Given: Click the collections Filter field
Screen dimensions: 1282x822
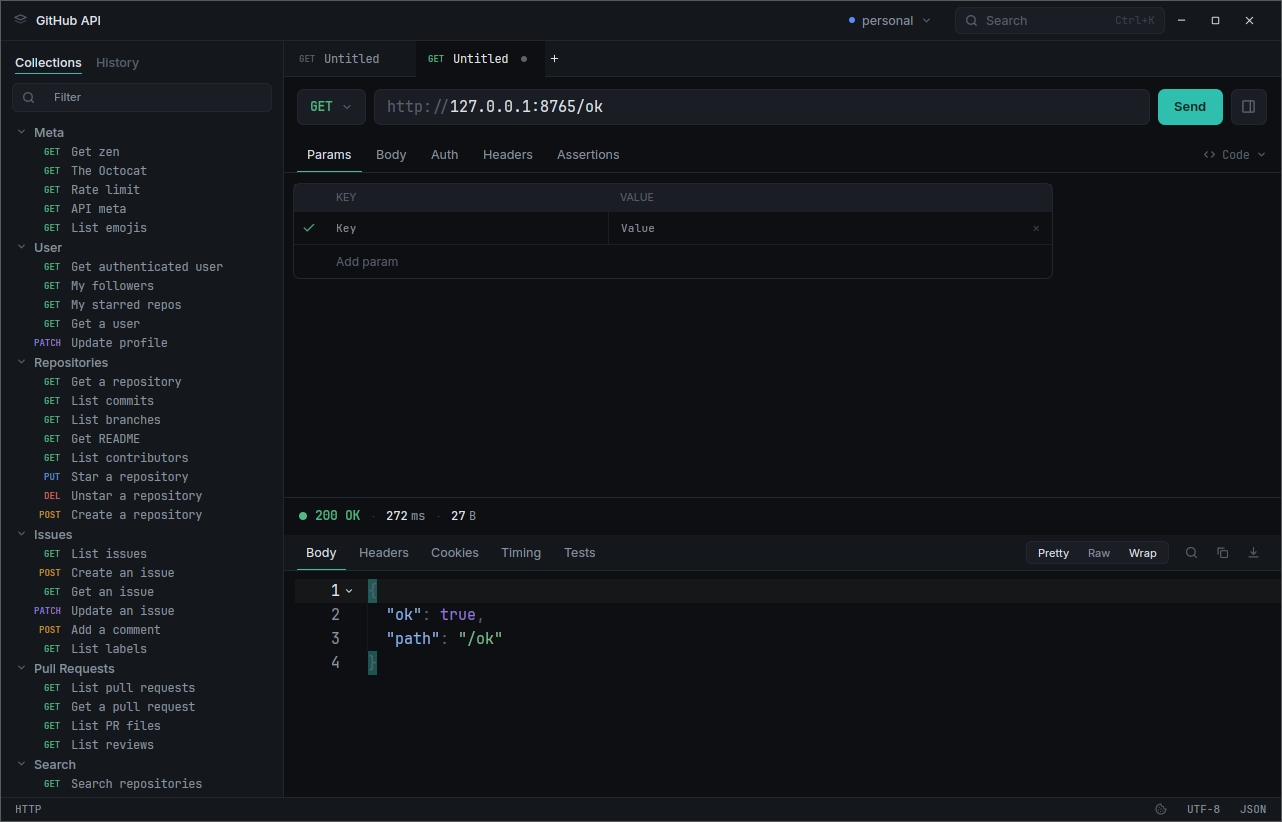Looking at the screenshot, I should click(142, 98).
